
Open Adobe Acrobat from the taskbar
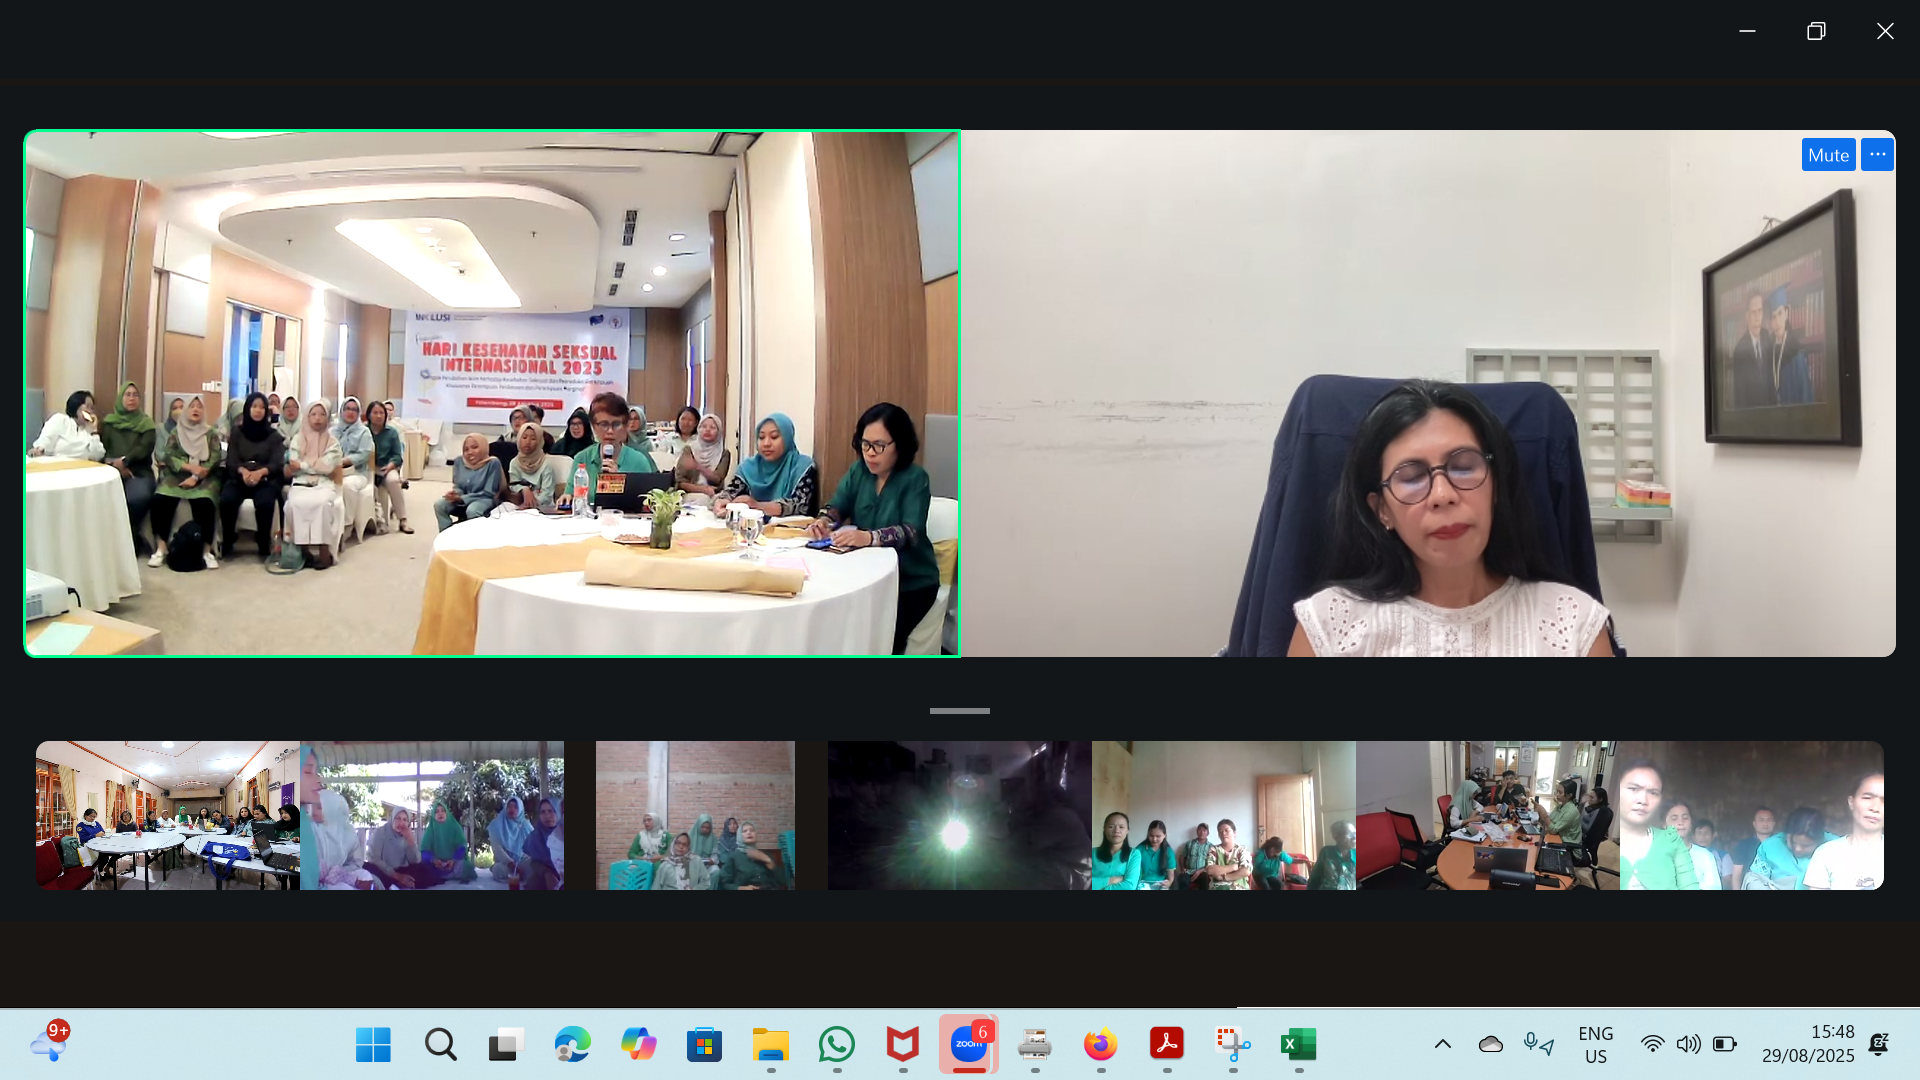[x=1166, y=1045]
